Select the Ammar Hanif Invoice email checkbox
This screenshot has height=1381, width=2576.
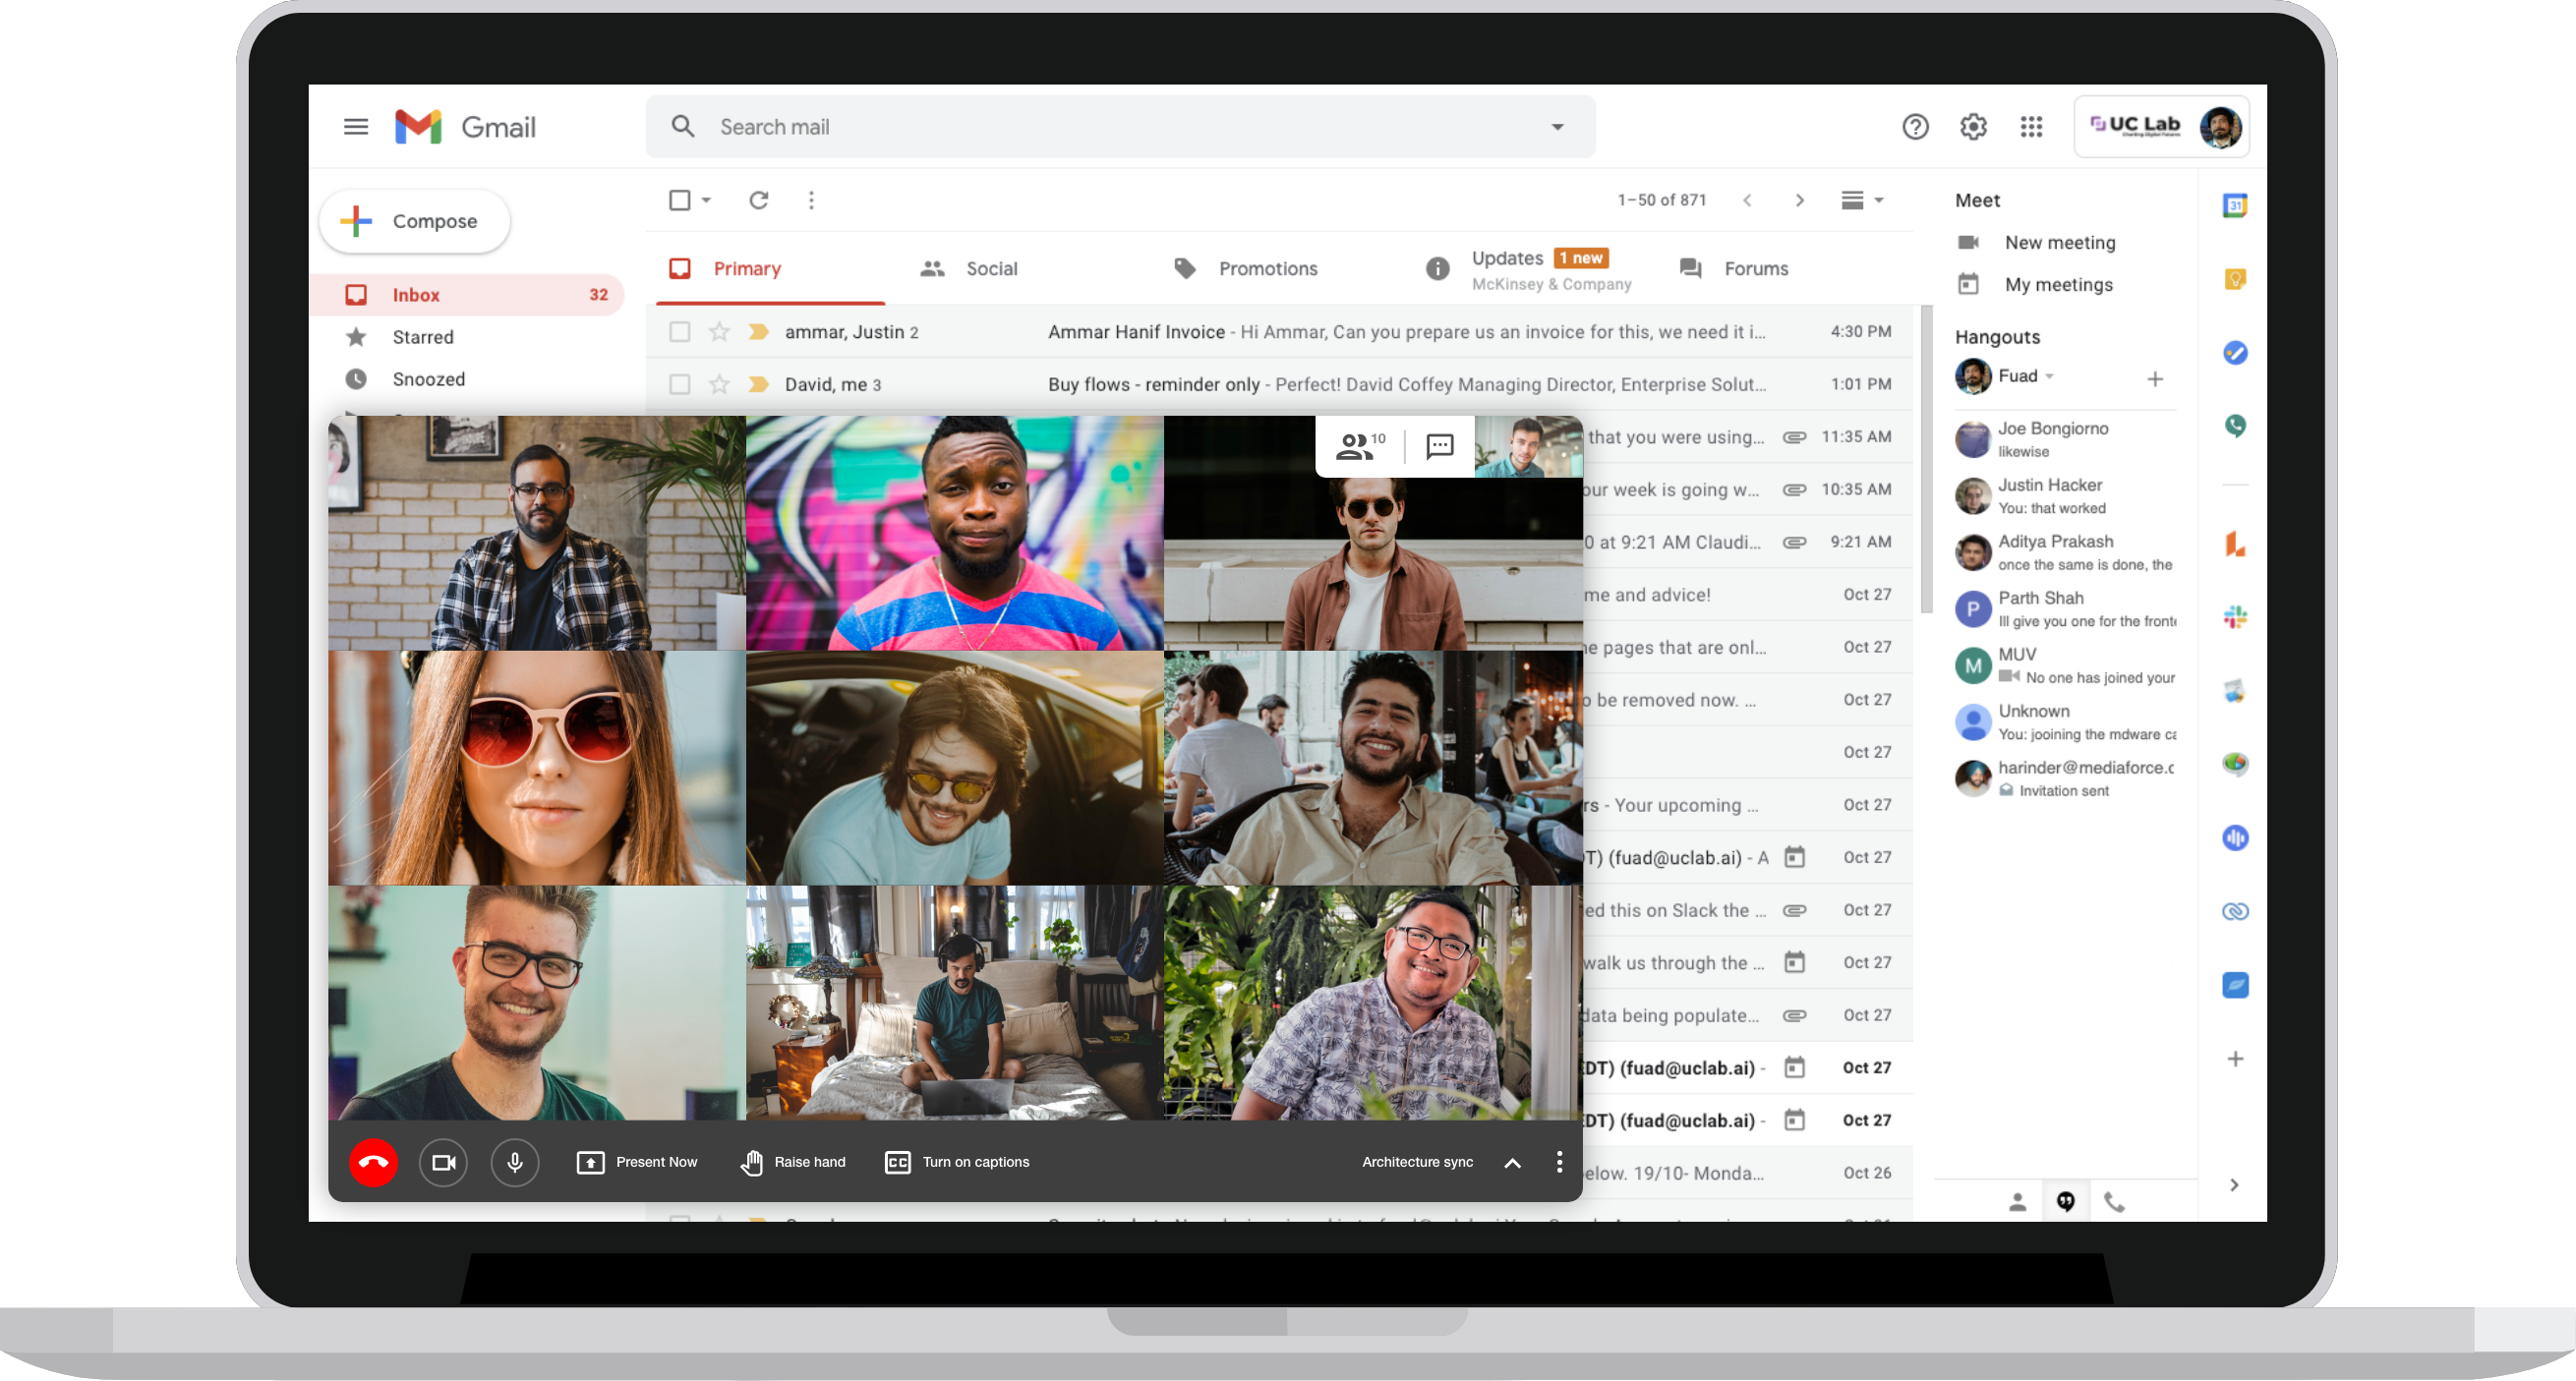679,332
